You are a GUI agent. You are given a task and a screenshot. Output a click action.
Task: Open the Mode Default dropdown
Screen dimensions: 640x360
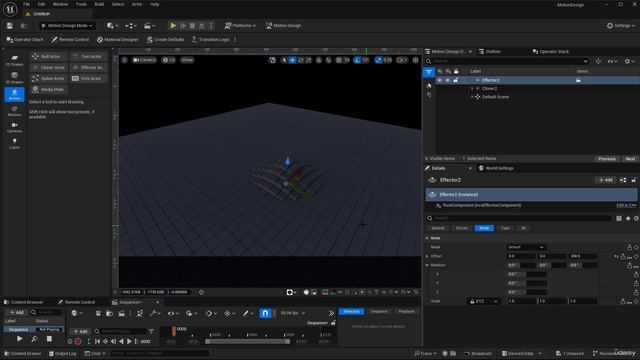pyautogui.click(x=526, y=247)
